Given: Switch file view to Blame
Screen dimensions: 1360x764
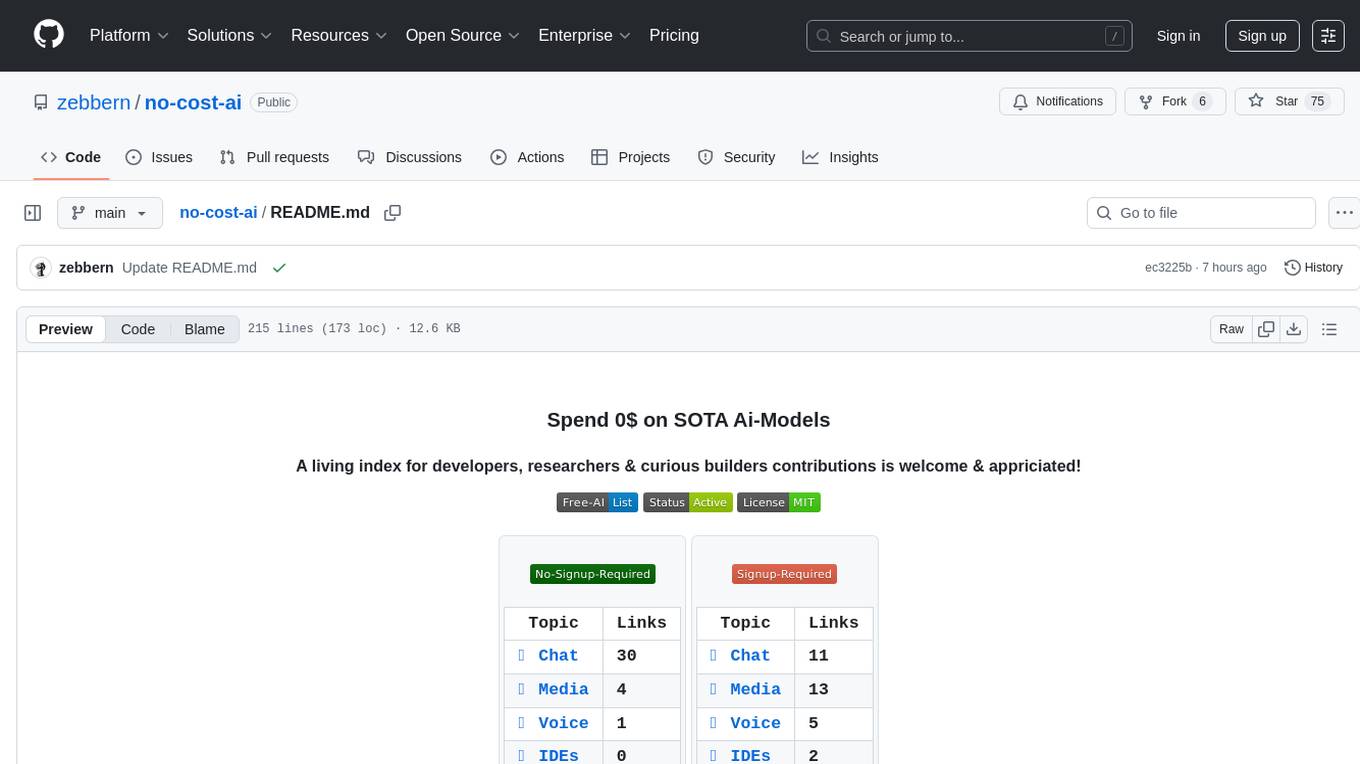Looking at the screenshot, I should tap(205, 329).
